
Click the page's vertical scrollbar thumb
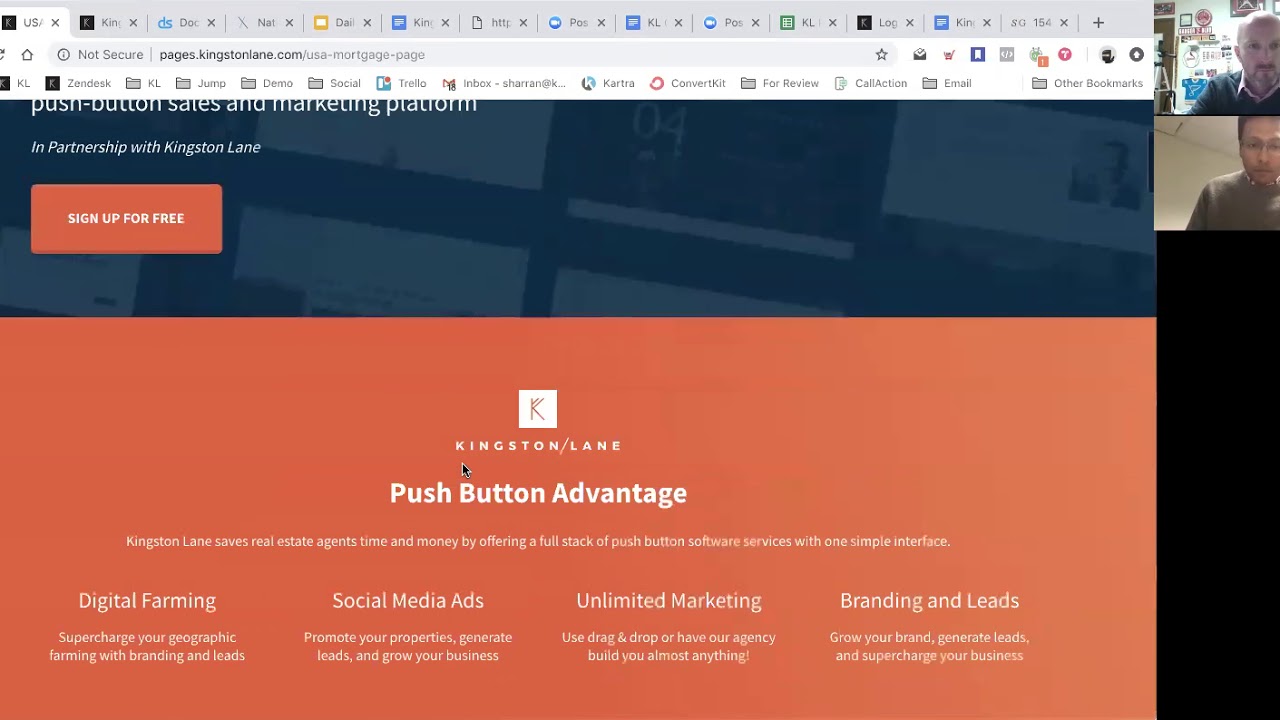[x=1151, y=160]
